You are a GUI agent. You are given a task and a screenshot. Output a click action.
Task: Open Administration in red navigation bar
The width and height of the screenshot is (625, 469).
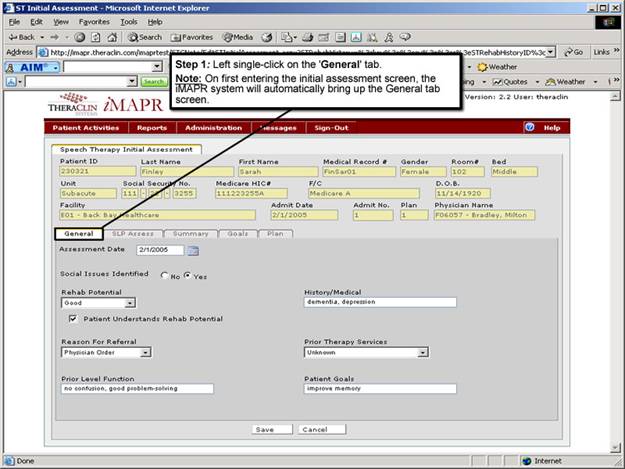[x=213, y=128]
